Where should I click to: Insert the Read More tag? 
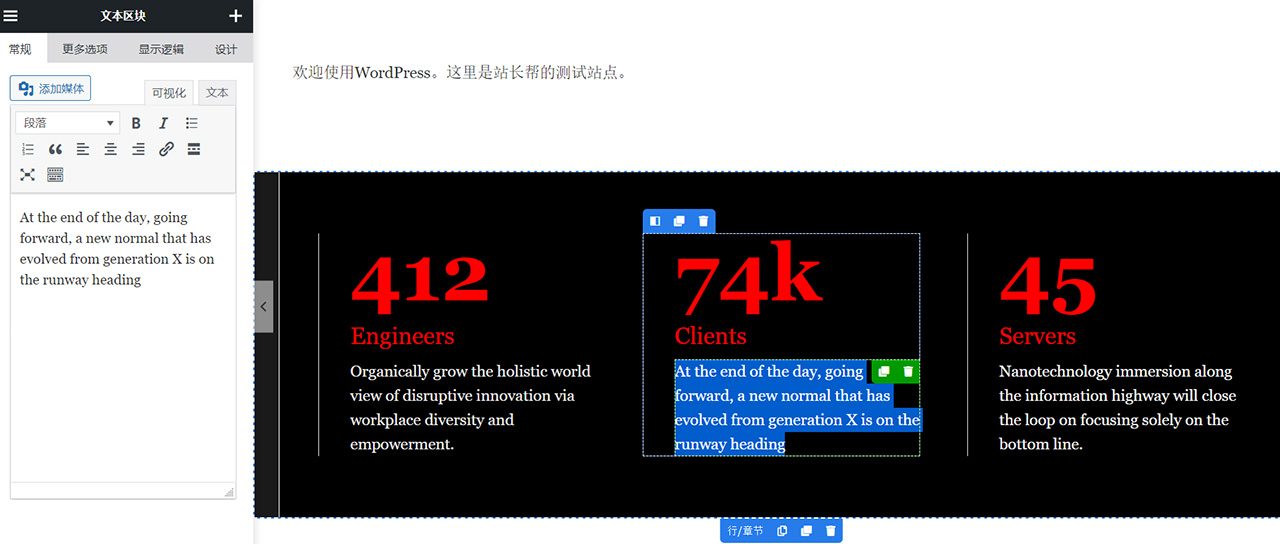coord(194,149)
